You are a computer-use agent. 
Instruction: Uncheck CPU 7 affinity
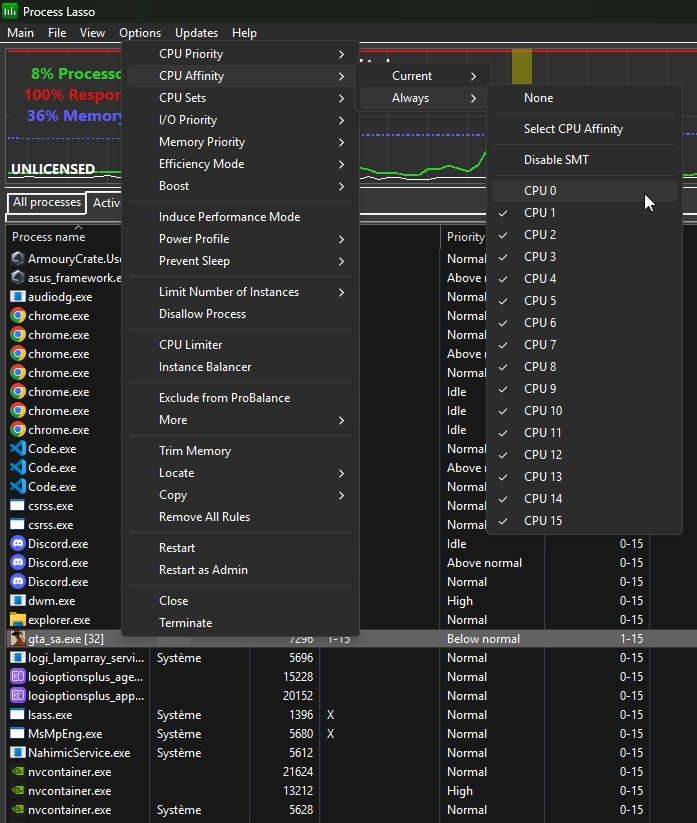584,345
